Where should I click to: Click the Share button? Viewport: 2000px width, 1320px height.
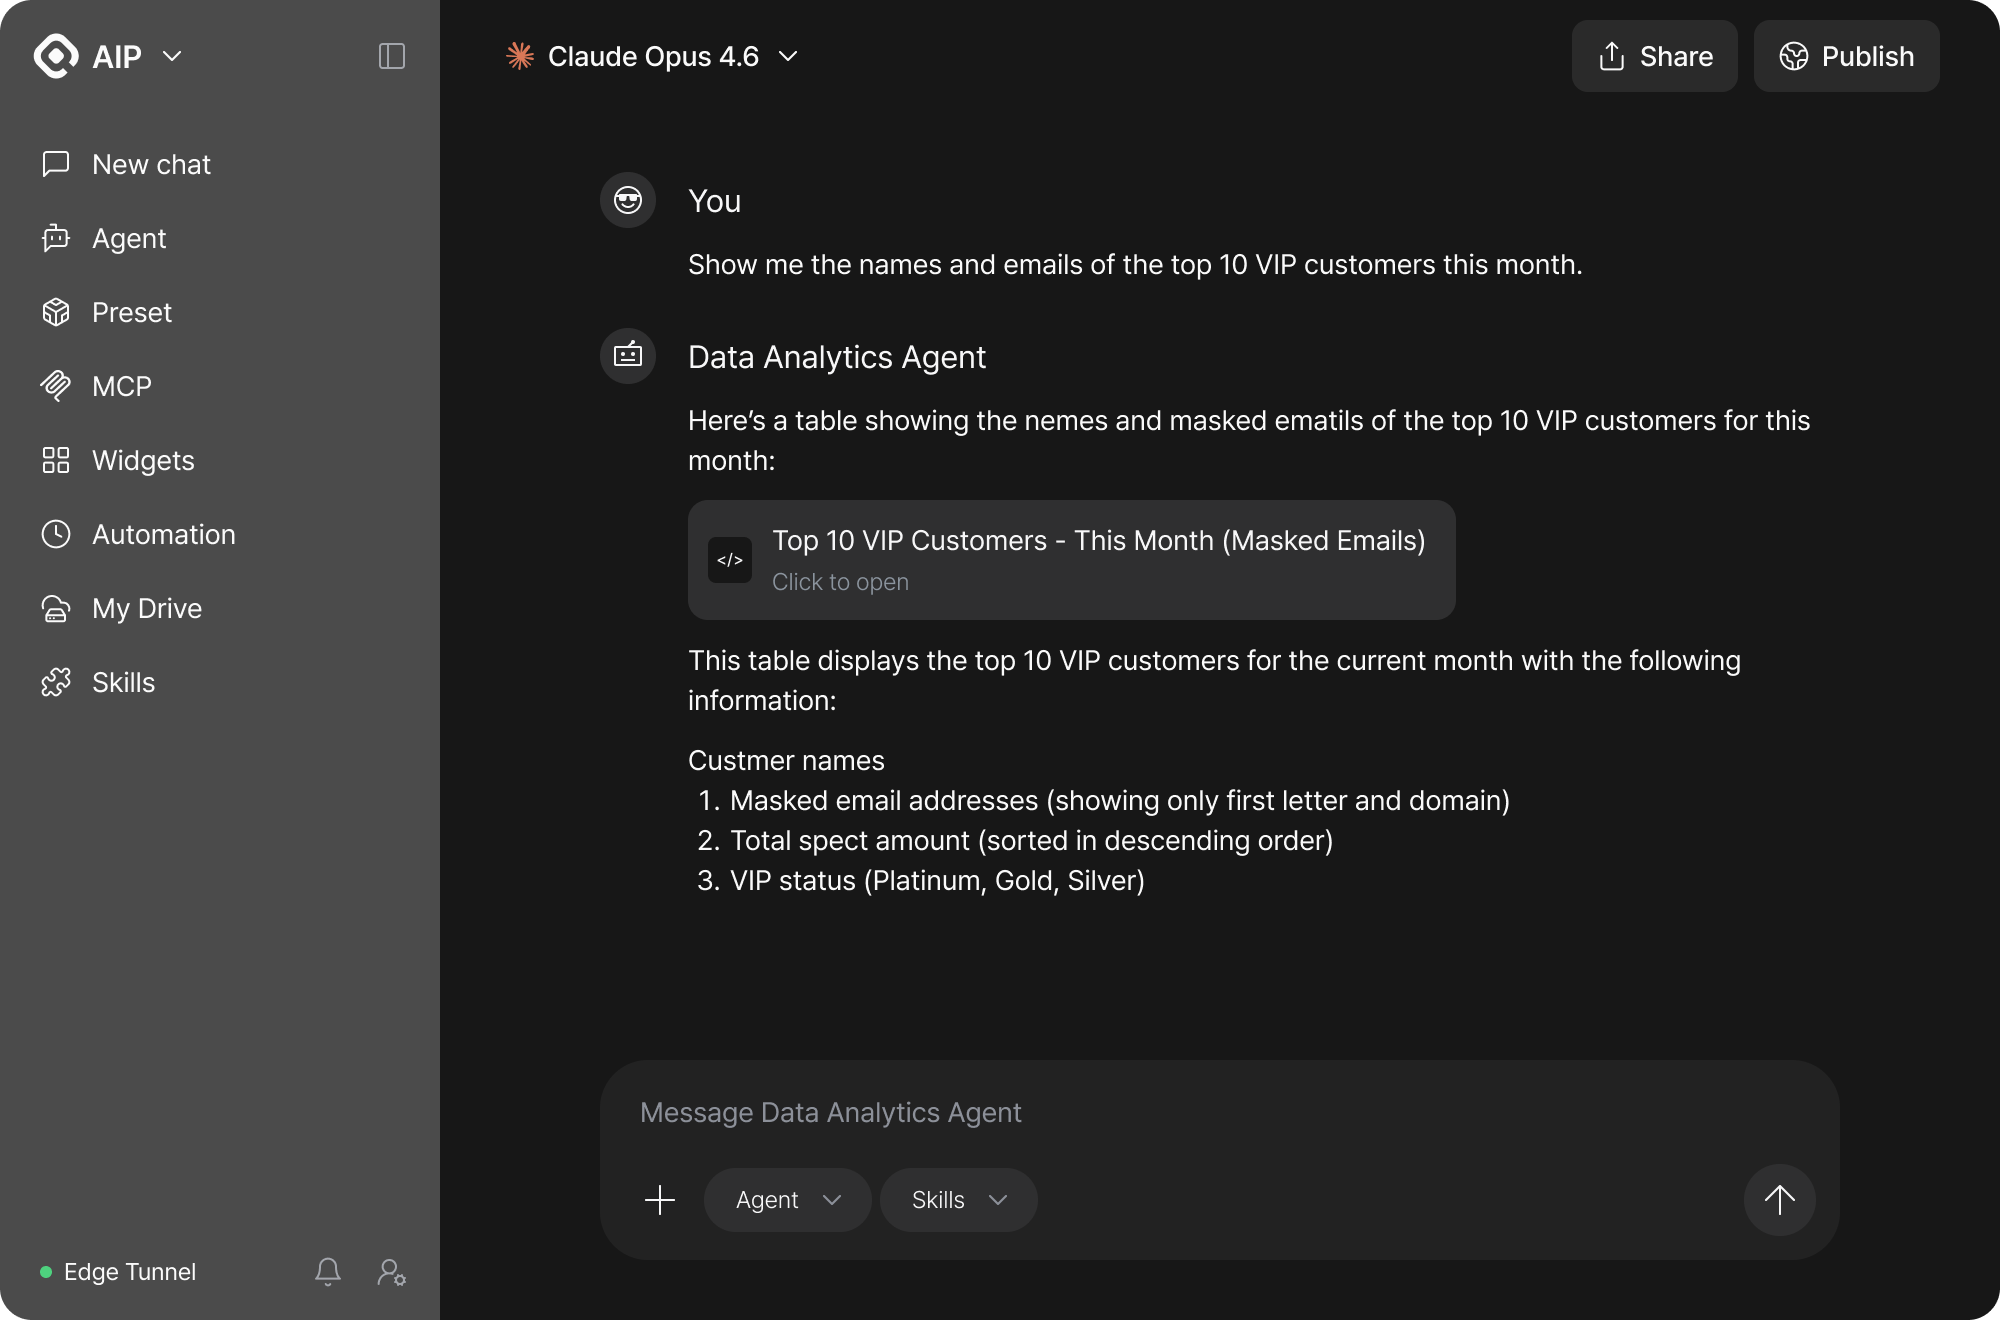click(x=1655, y=56)
